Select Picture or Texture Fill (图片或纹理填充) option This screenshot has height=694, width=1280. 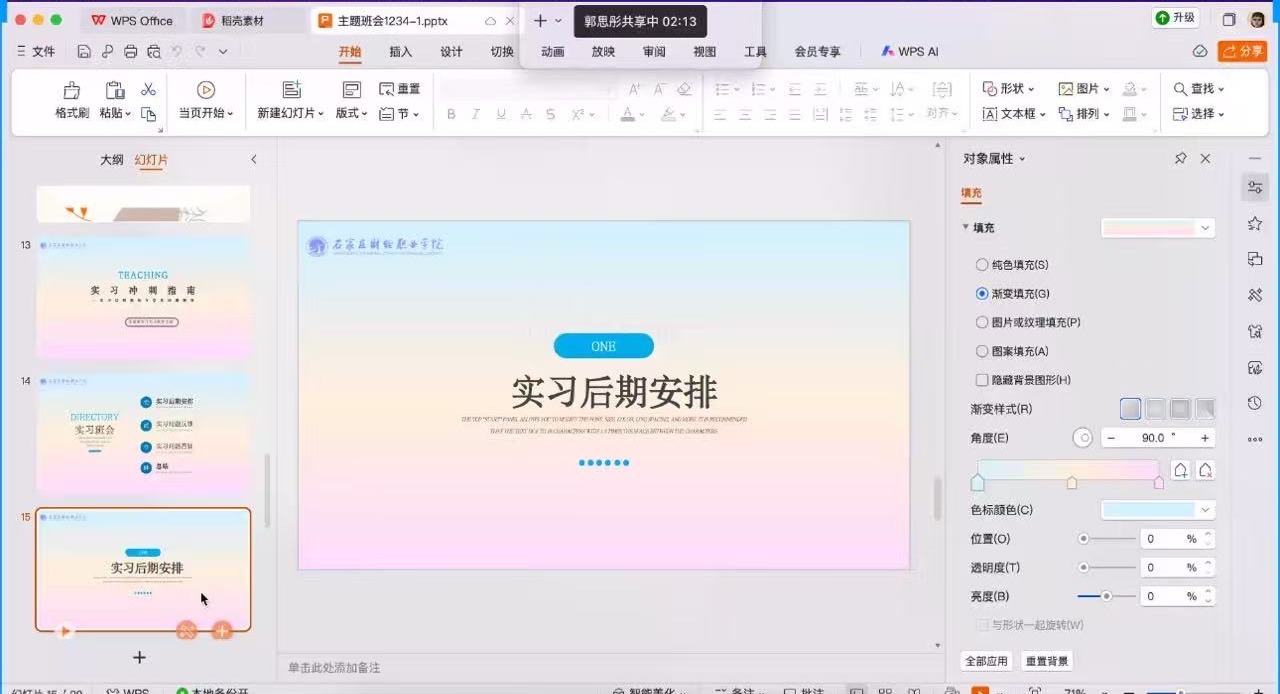coord(982,323)
